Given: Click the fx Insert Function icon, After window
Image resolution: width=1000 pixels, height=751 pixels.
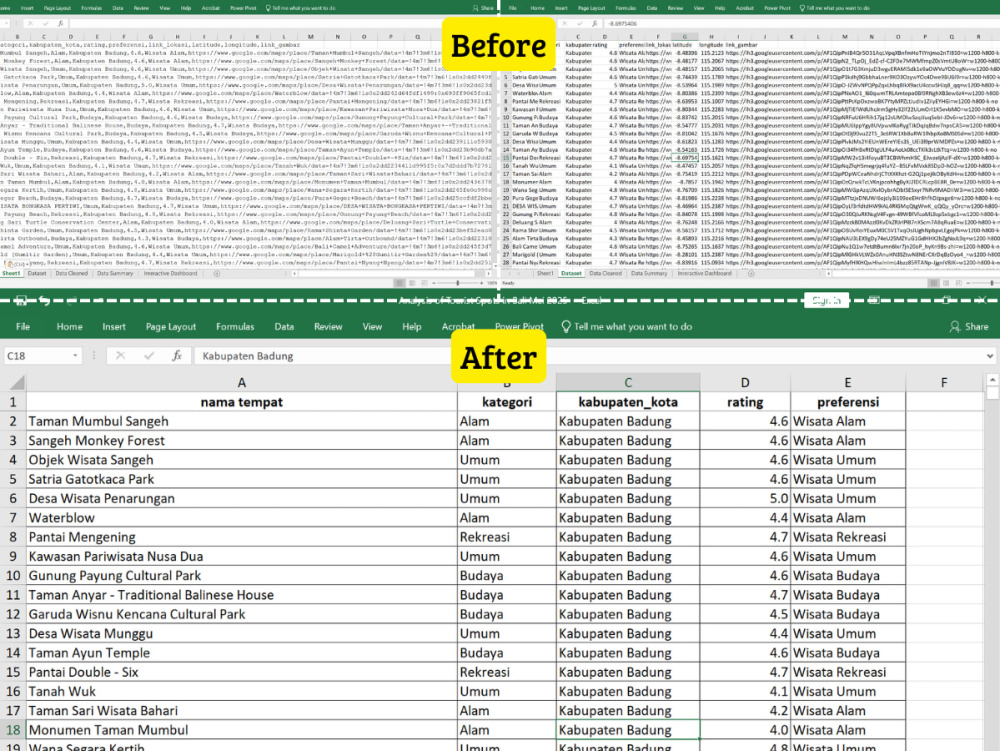Looking at the screenshot, I should [177, 356].
